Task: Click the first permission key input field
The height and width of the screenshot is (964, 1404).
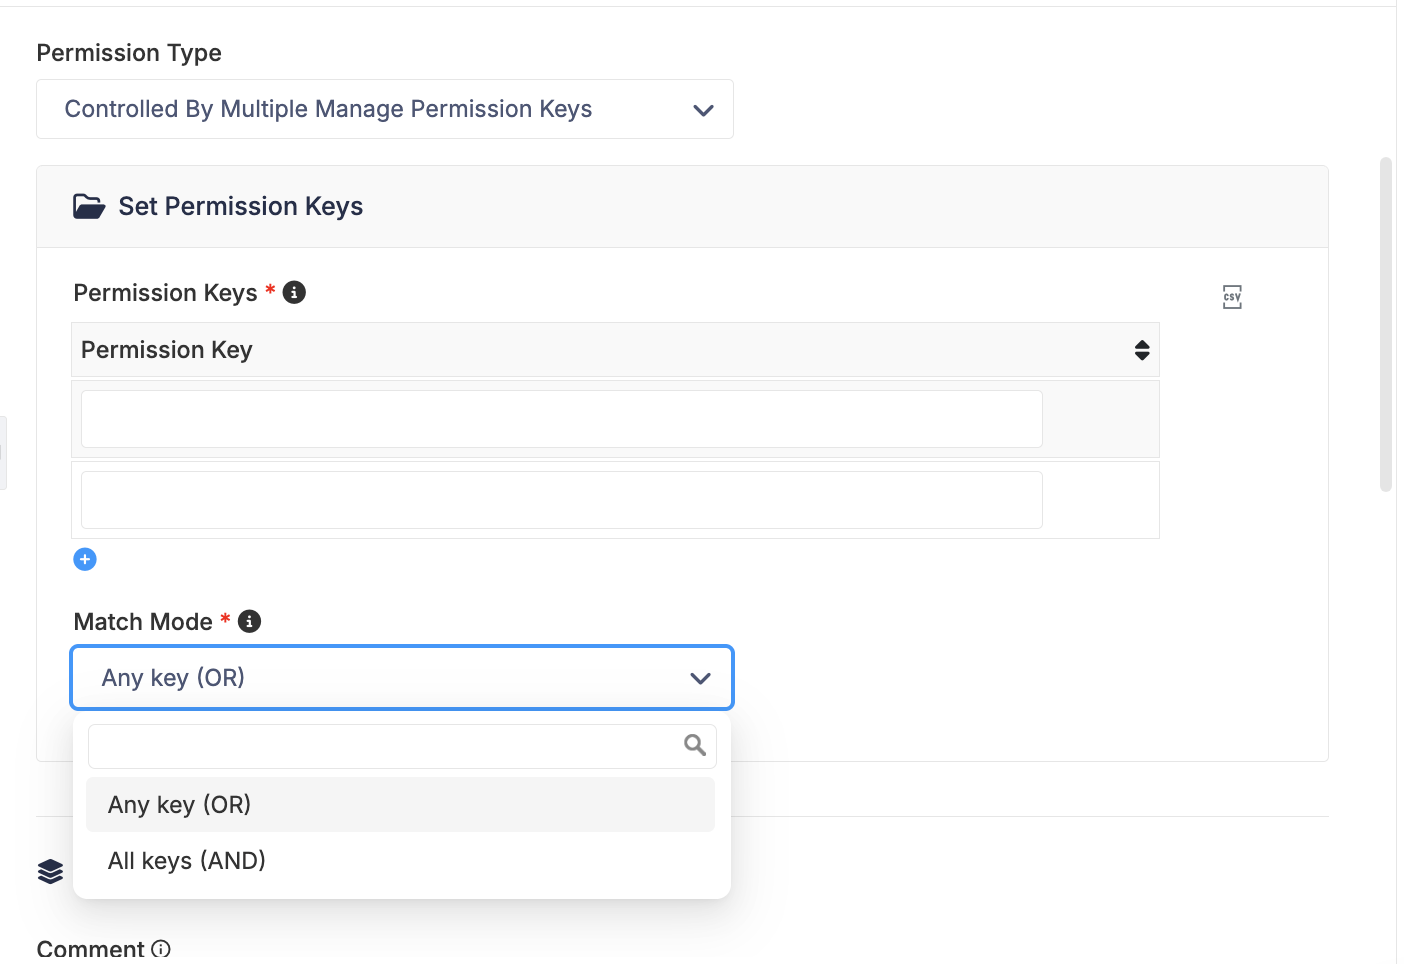Action: click(x=562, y=419)
